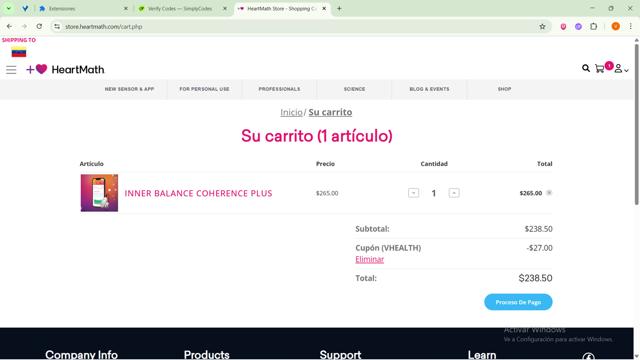The image size is (640, 360).
Task: Open FOR PERSONAL USE menu
Action: (x=204, y=89)
